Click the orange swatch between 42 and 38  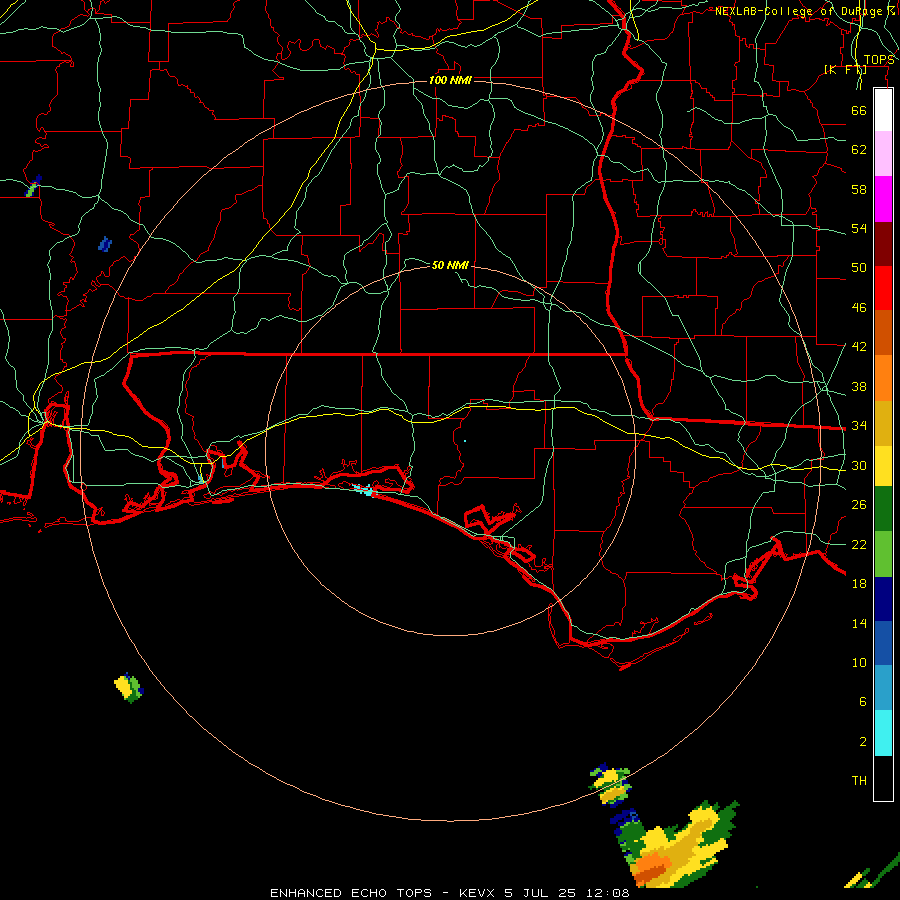[x=883, y=378]
